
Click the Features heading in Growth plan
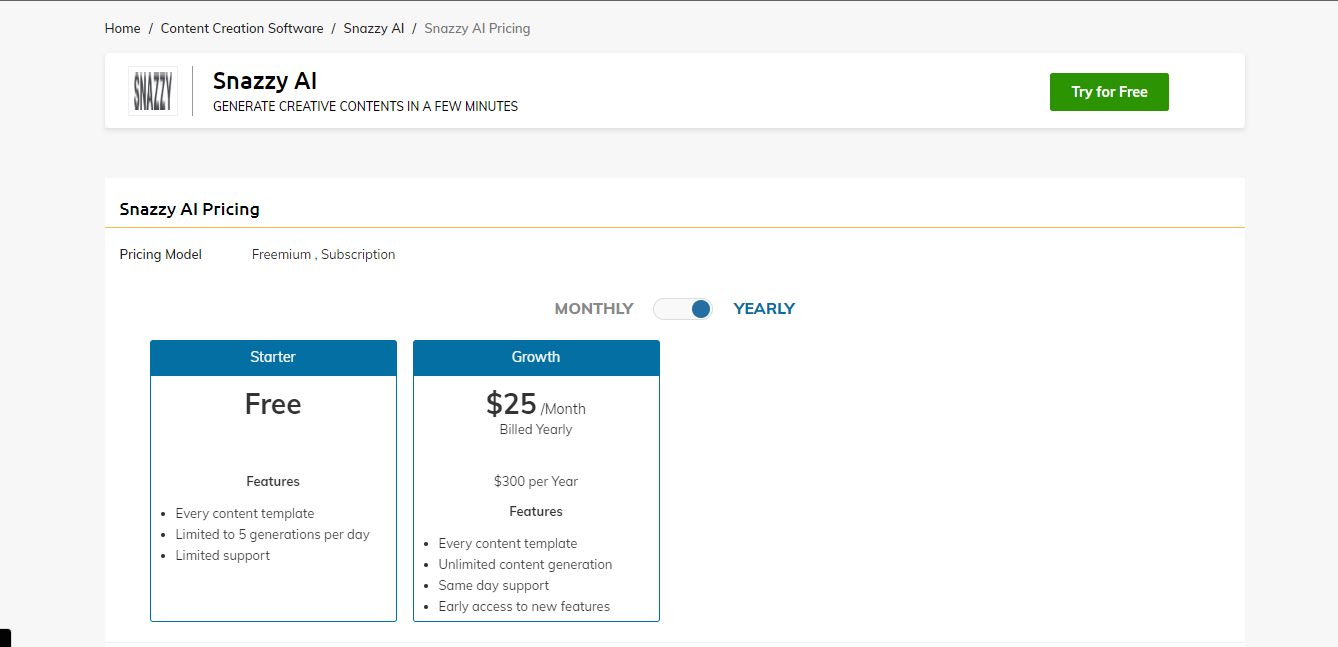coord(536,512)
